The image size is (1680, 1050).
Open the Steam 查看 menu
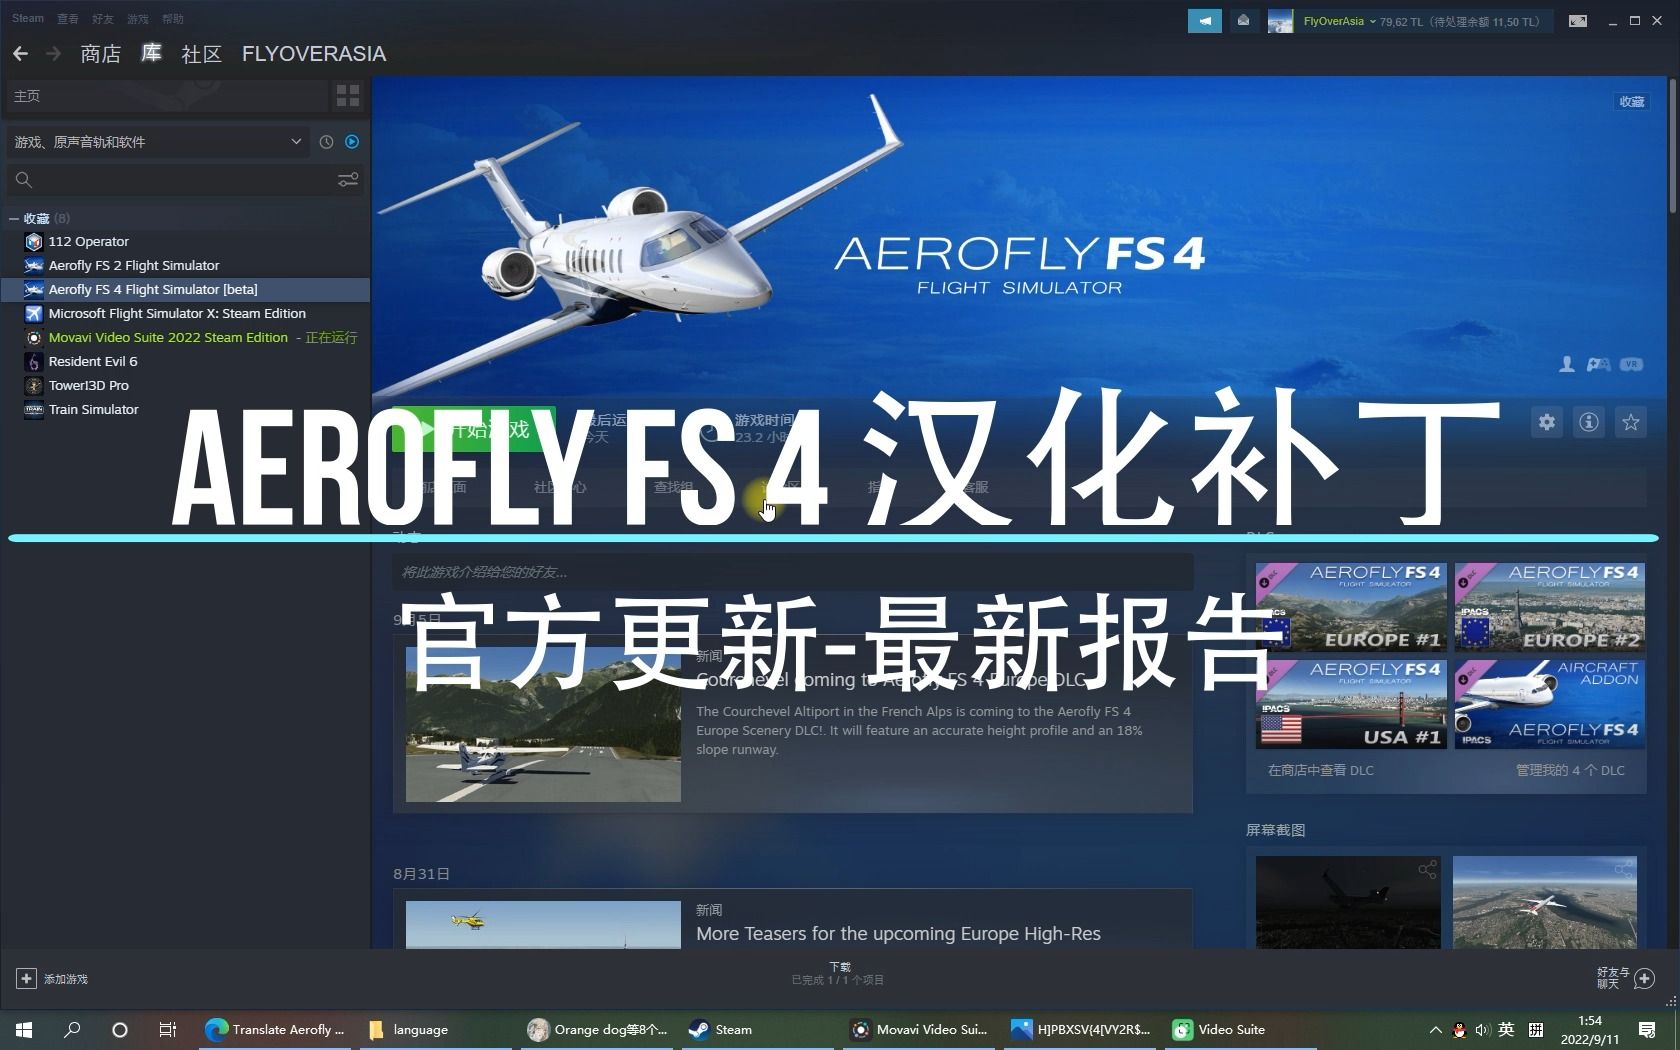(66, 18)
